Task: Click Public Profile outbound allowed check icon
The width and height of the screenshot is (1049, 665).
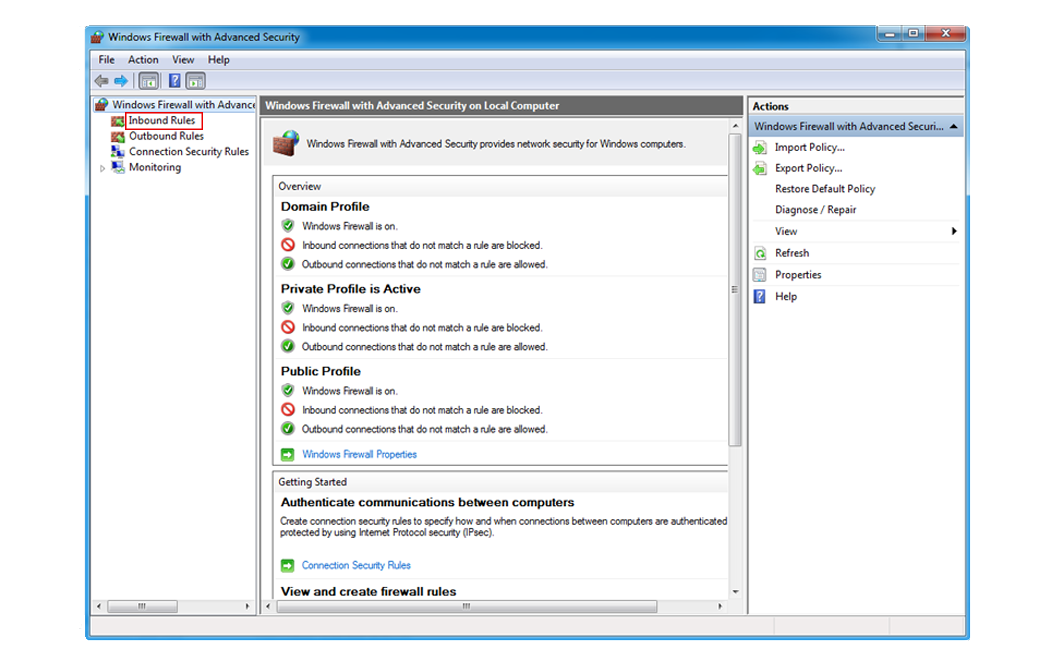Action: point(288,428)
